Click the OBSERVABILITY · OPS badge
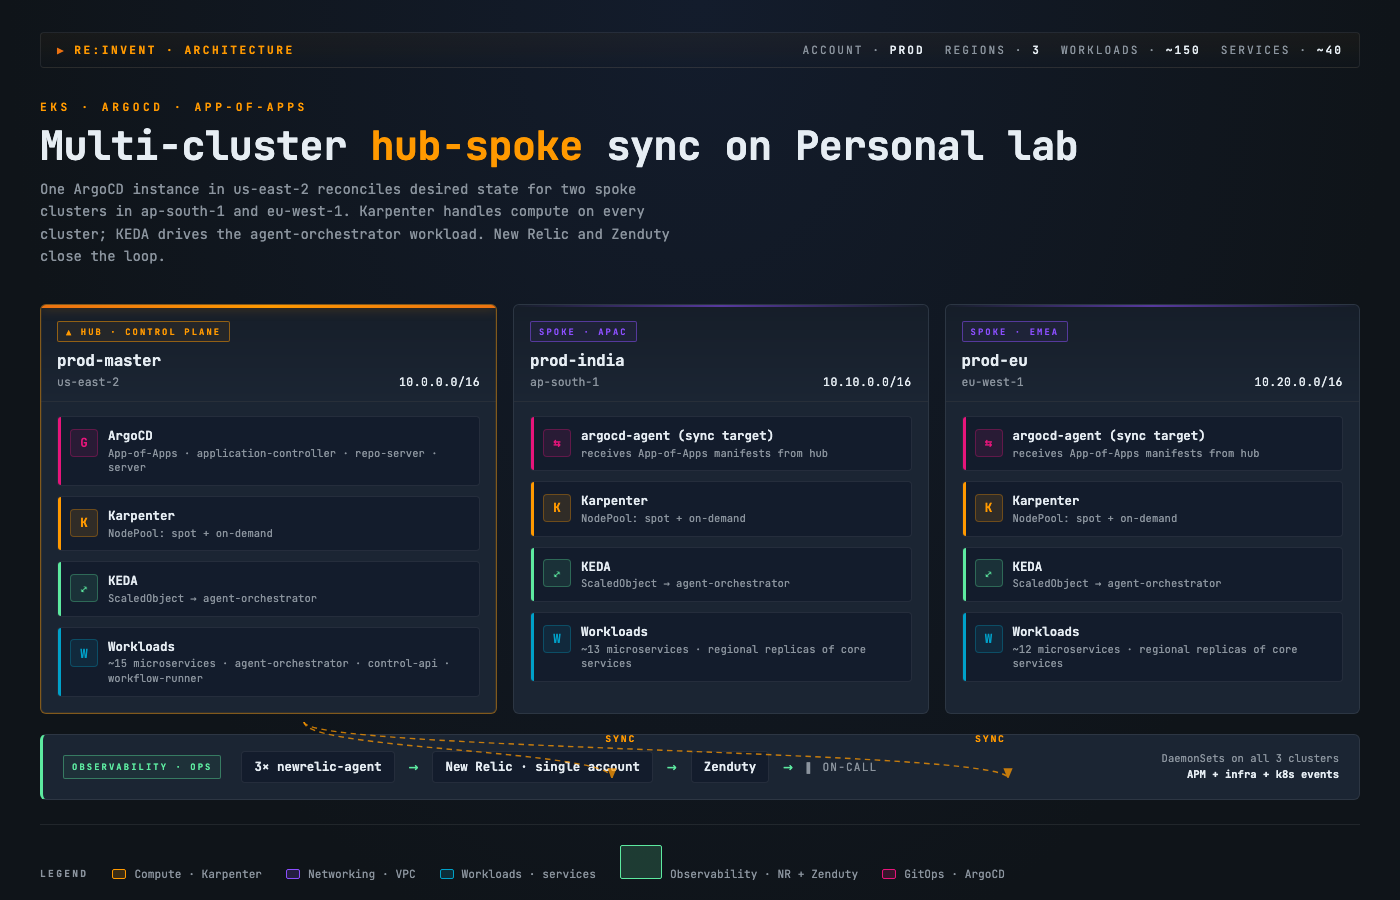 click(142, 767)
